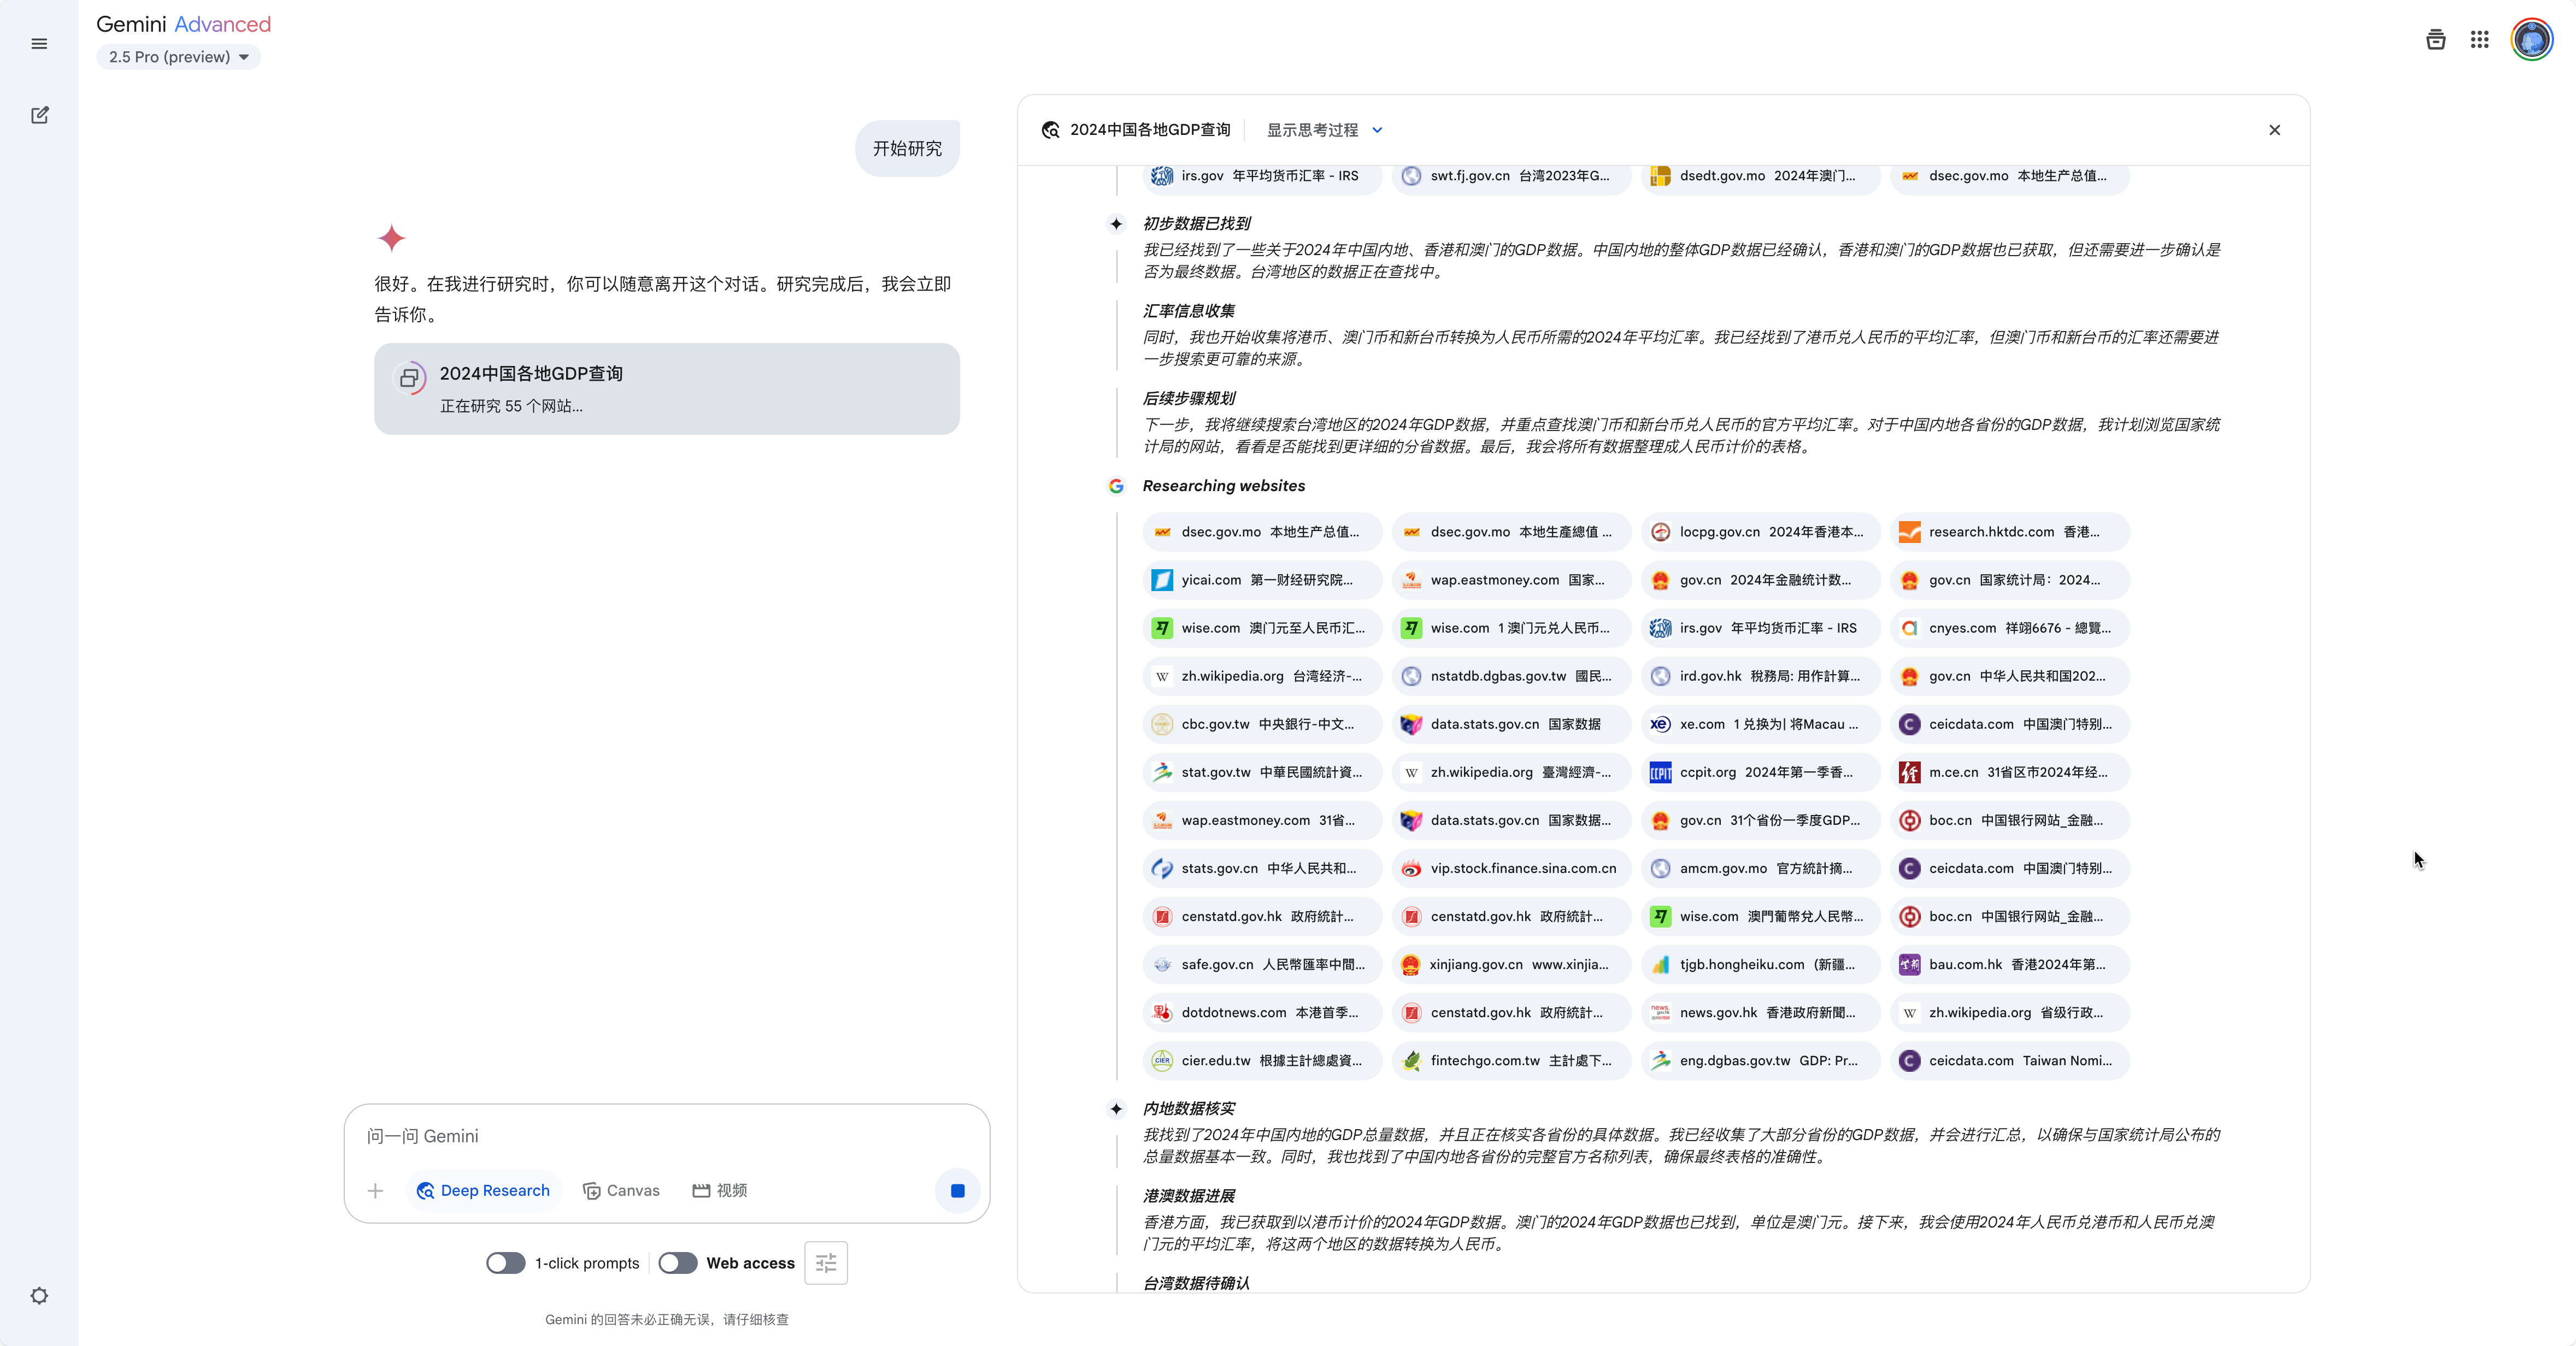2576x1346 pixels.
Task: Open the cier.edu.tw 根據主計總處 source
Action: 1262,1060
